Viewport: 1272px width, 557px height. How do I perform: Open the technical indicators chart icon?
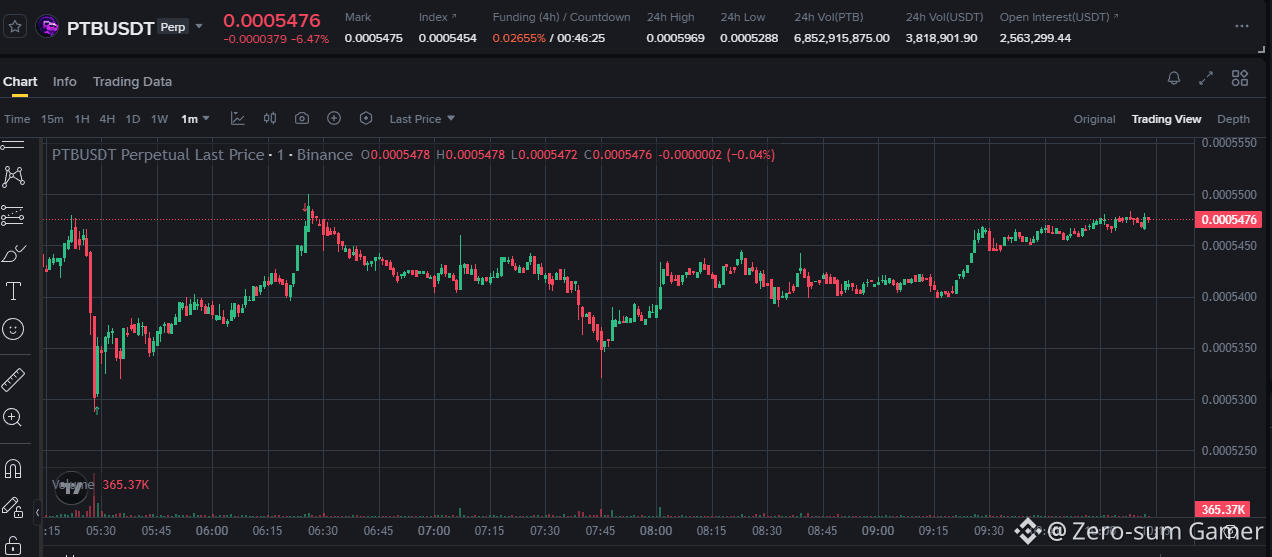click(238, 118)
